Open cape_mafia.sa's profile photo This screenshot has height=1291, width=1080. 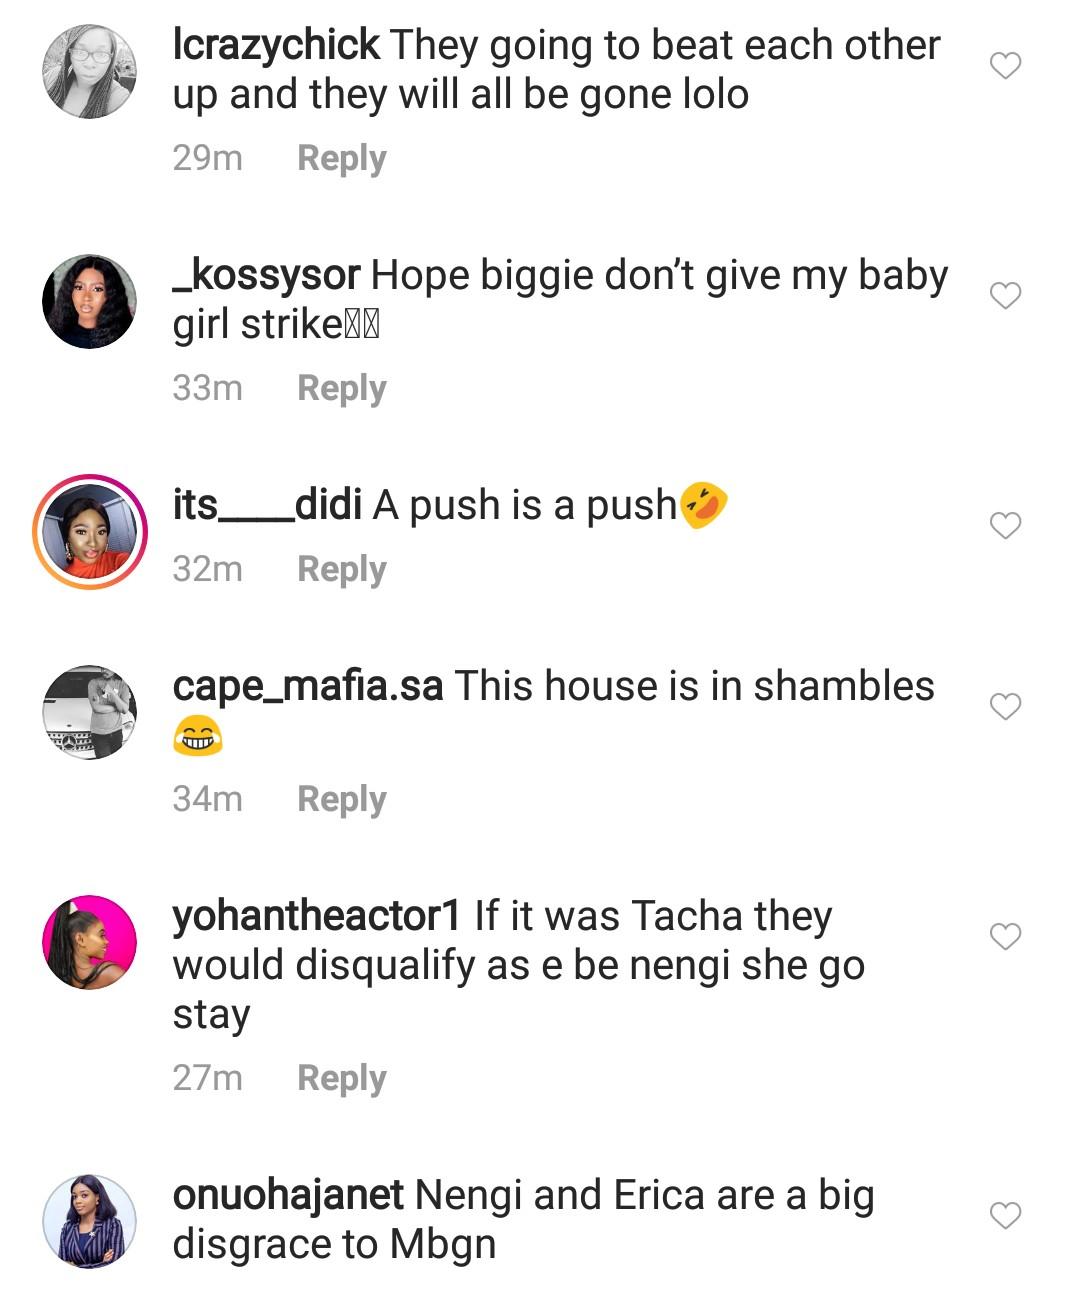(89, 712)
